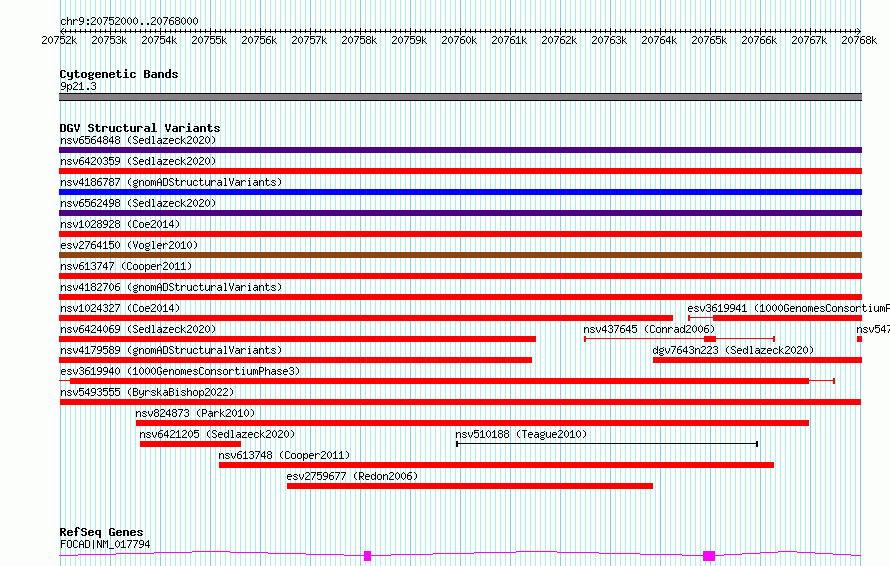Click the 20752k ruler tick label

point(60,40)
